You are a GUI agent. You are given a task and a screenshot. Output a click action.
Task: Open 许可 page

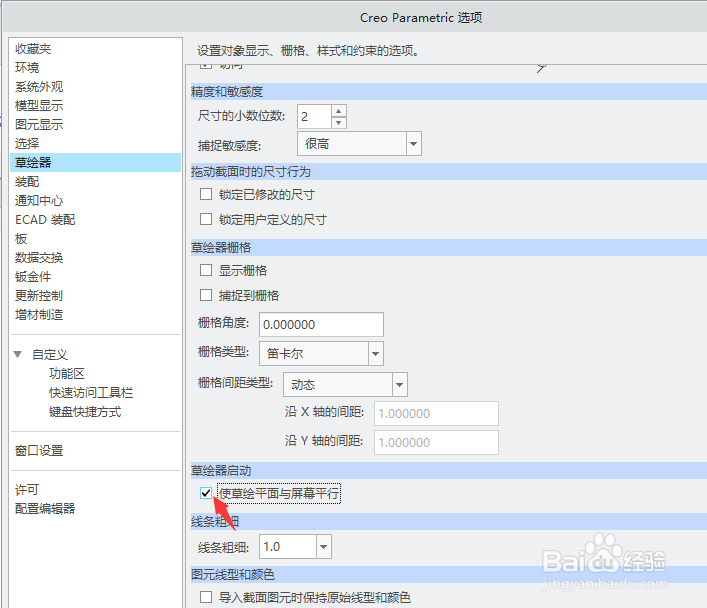tap(27, 489)
